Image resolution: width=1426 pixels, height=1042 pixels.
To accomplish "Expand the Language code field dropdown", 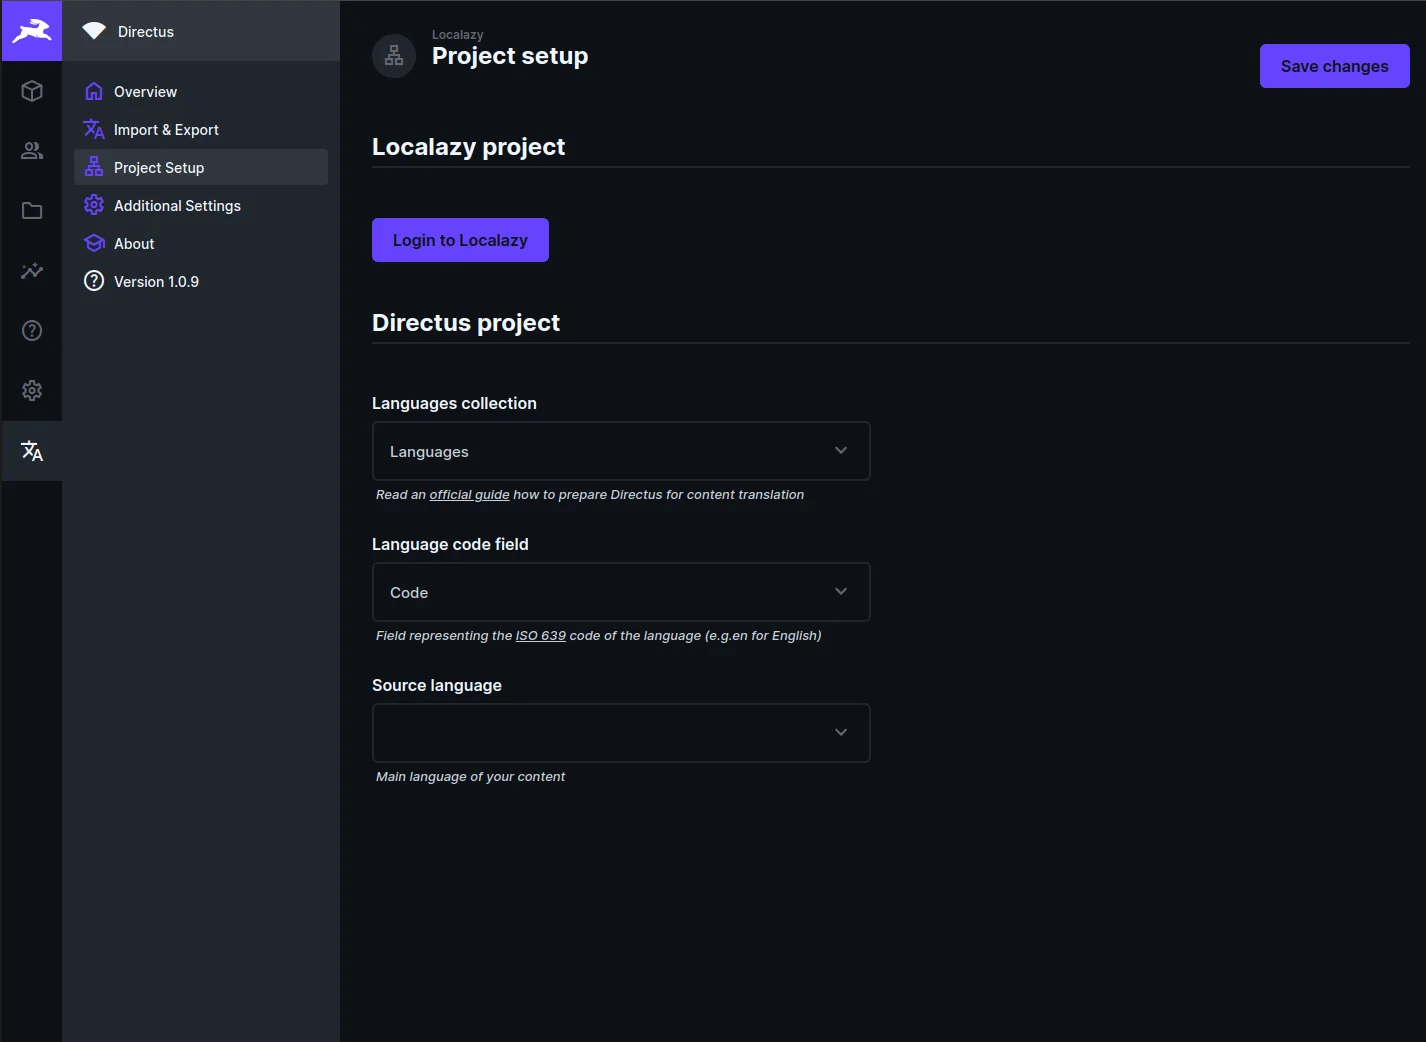I will tap(620, 592).
